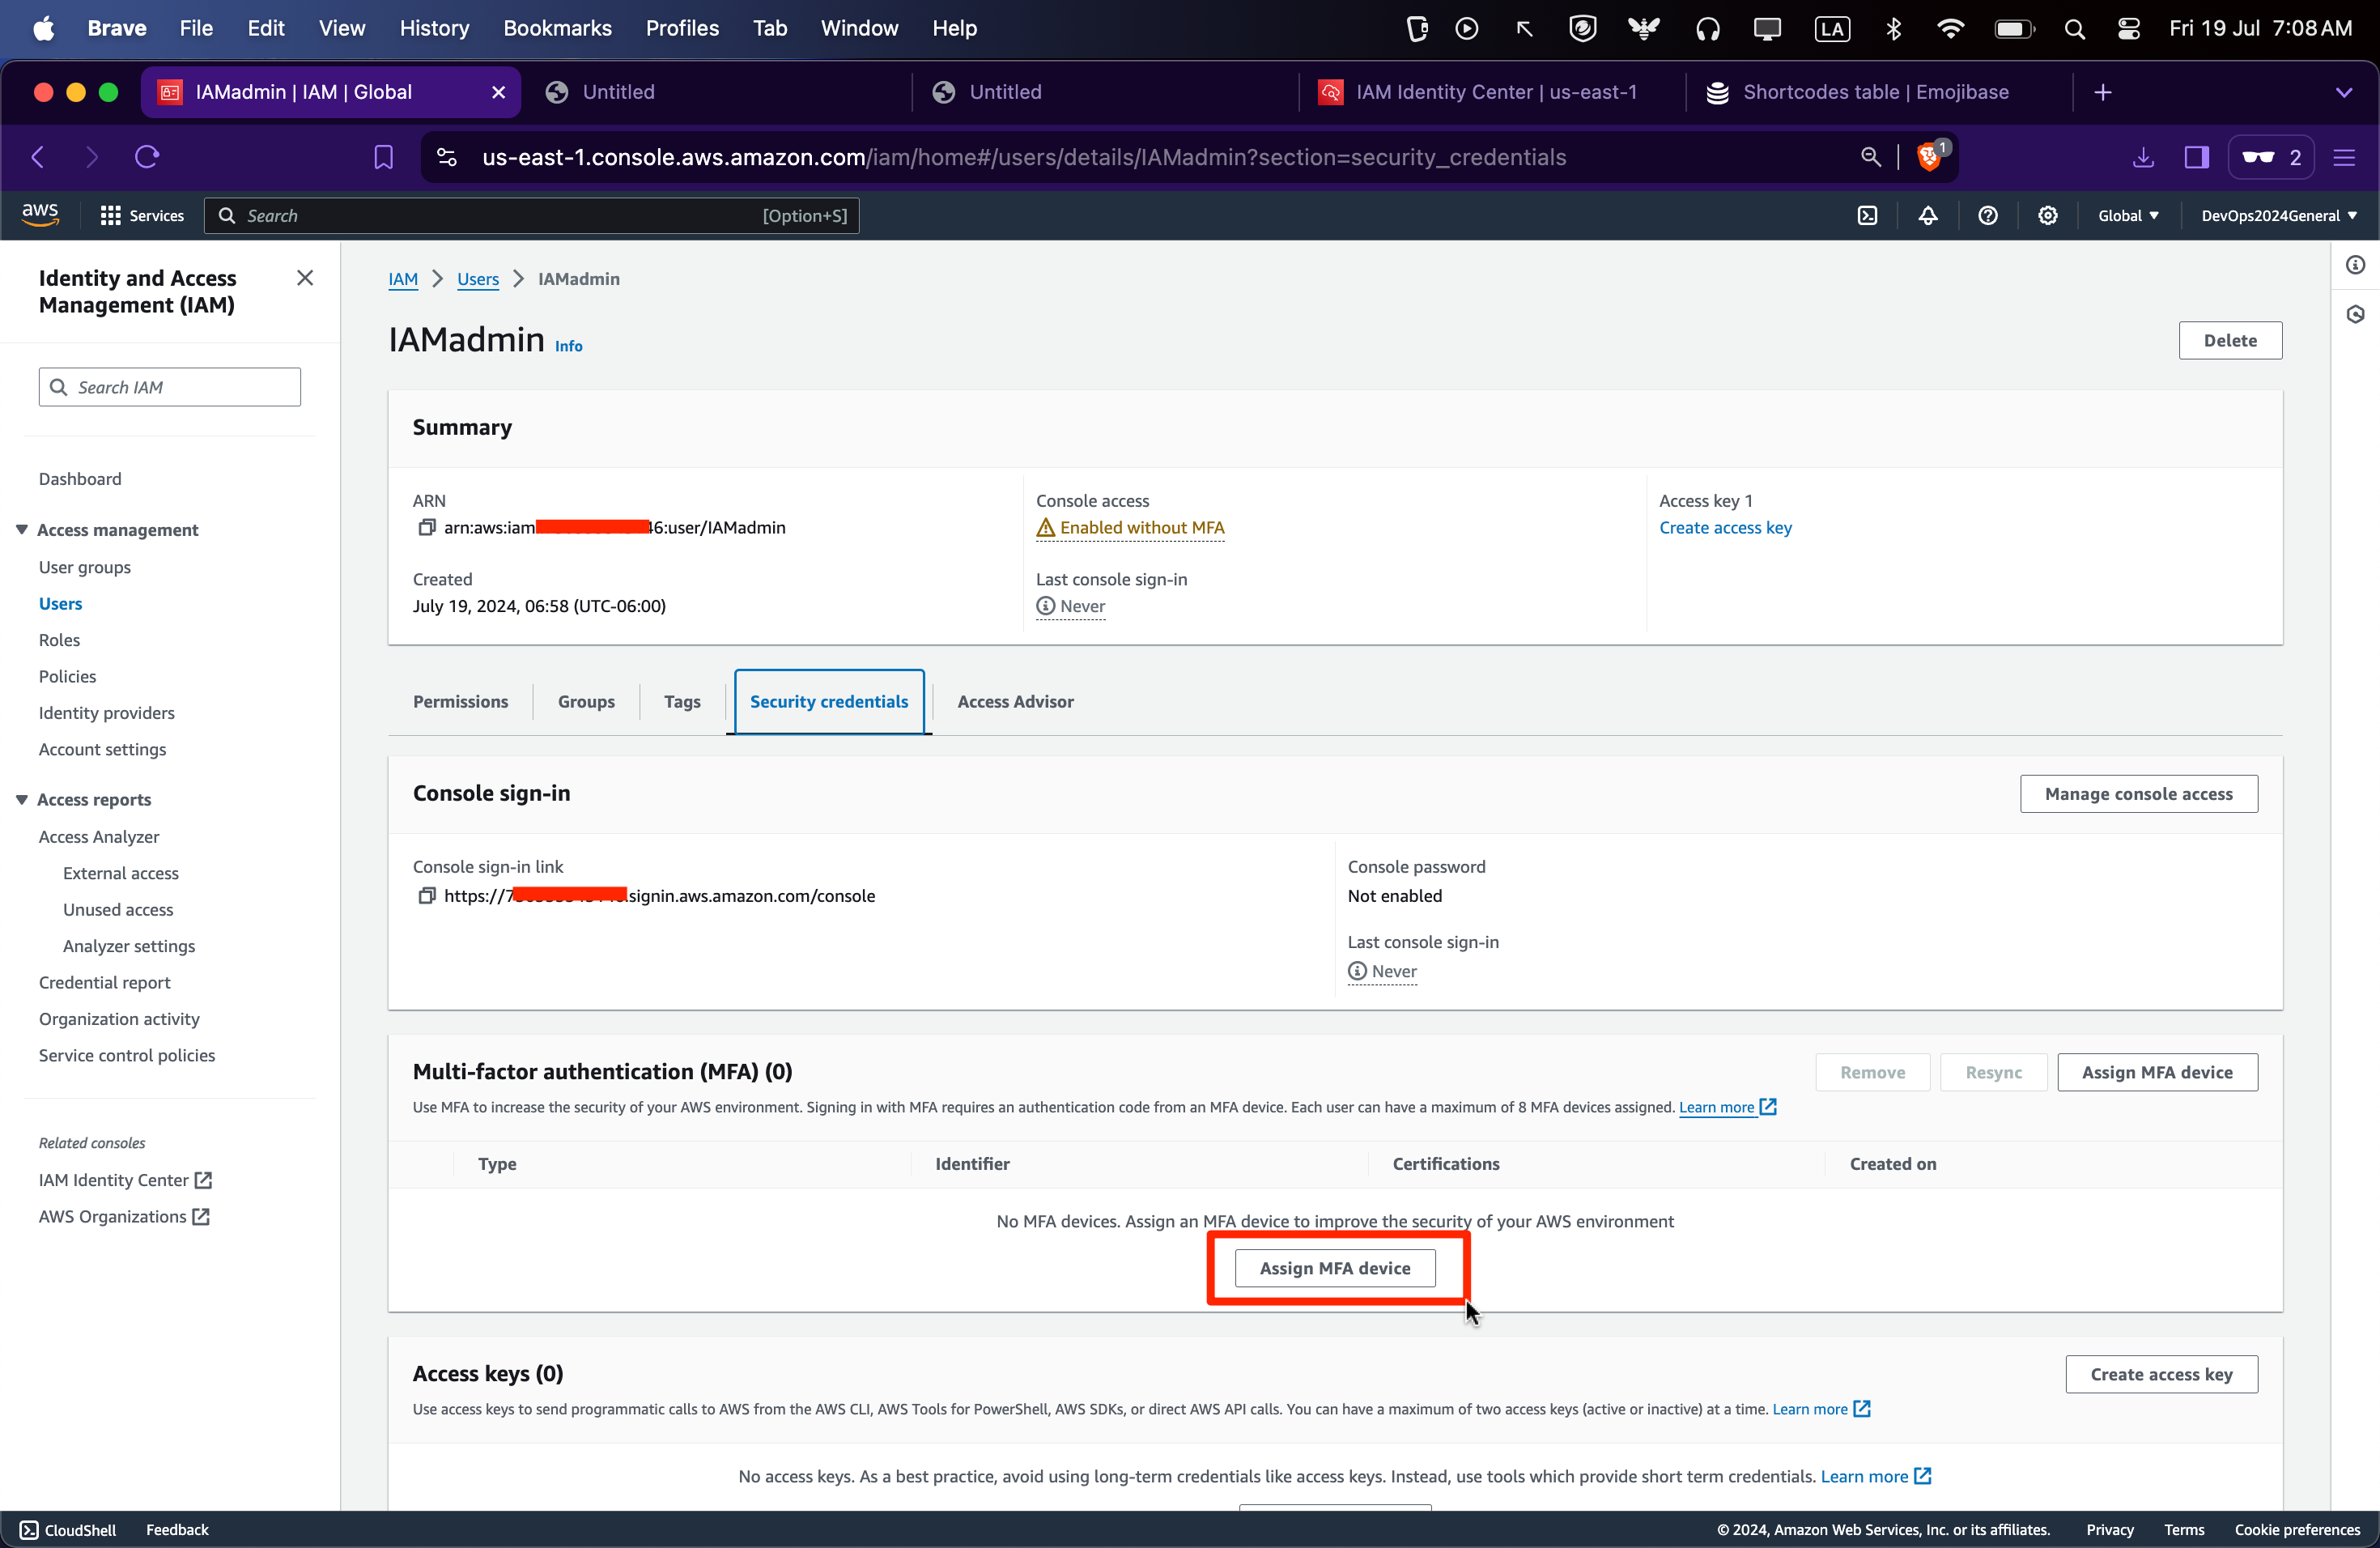Open IAM Identity Center browser tab
Image resolution: width=2380 pixels, height=1548 pixels.
(1494, 92)
